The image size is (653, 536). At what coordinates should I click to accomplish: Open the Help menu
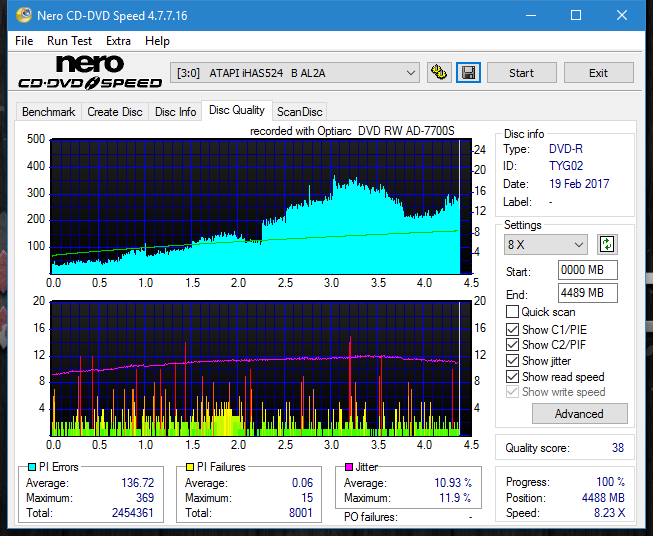point(157,41)
